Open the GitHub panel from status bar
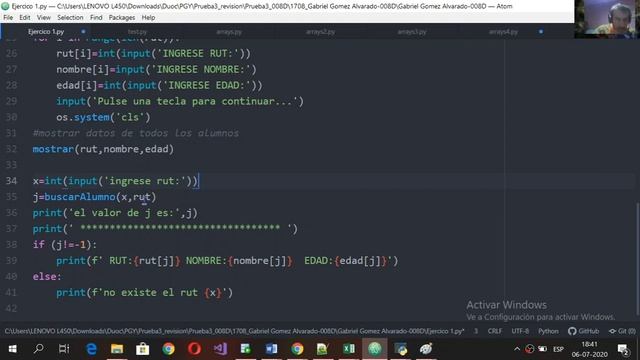Viewport: 640px width, 360px height. click(583, 331)
